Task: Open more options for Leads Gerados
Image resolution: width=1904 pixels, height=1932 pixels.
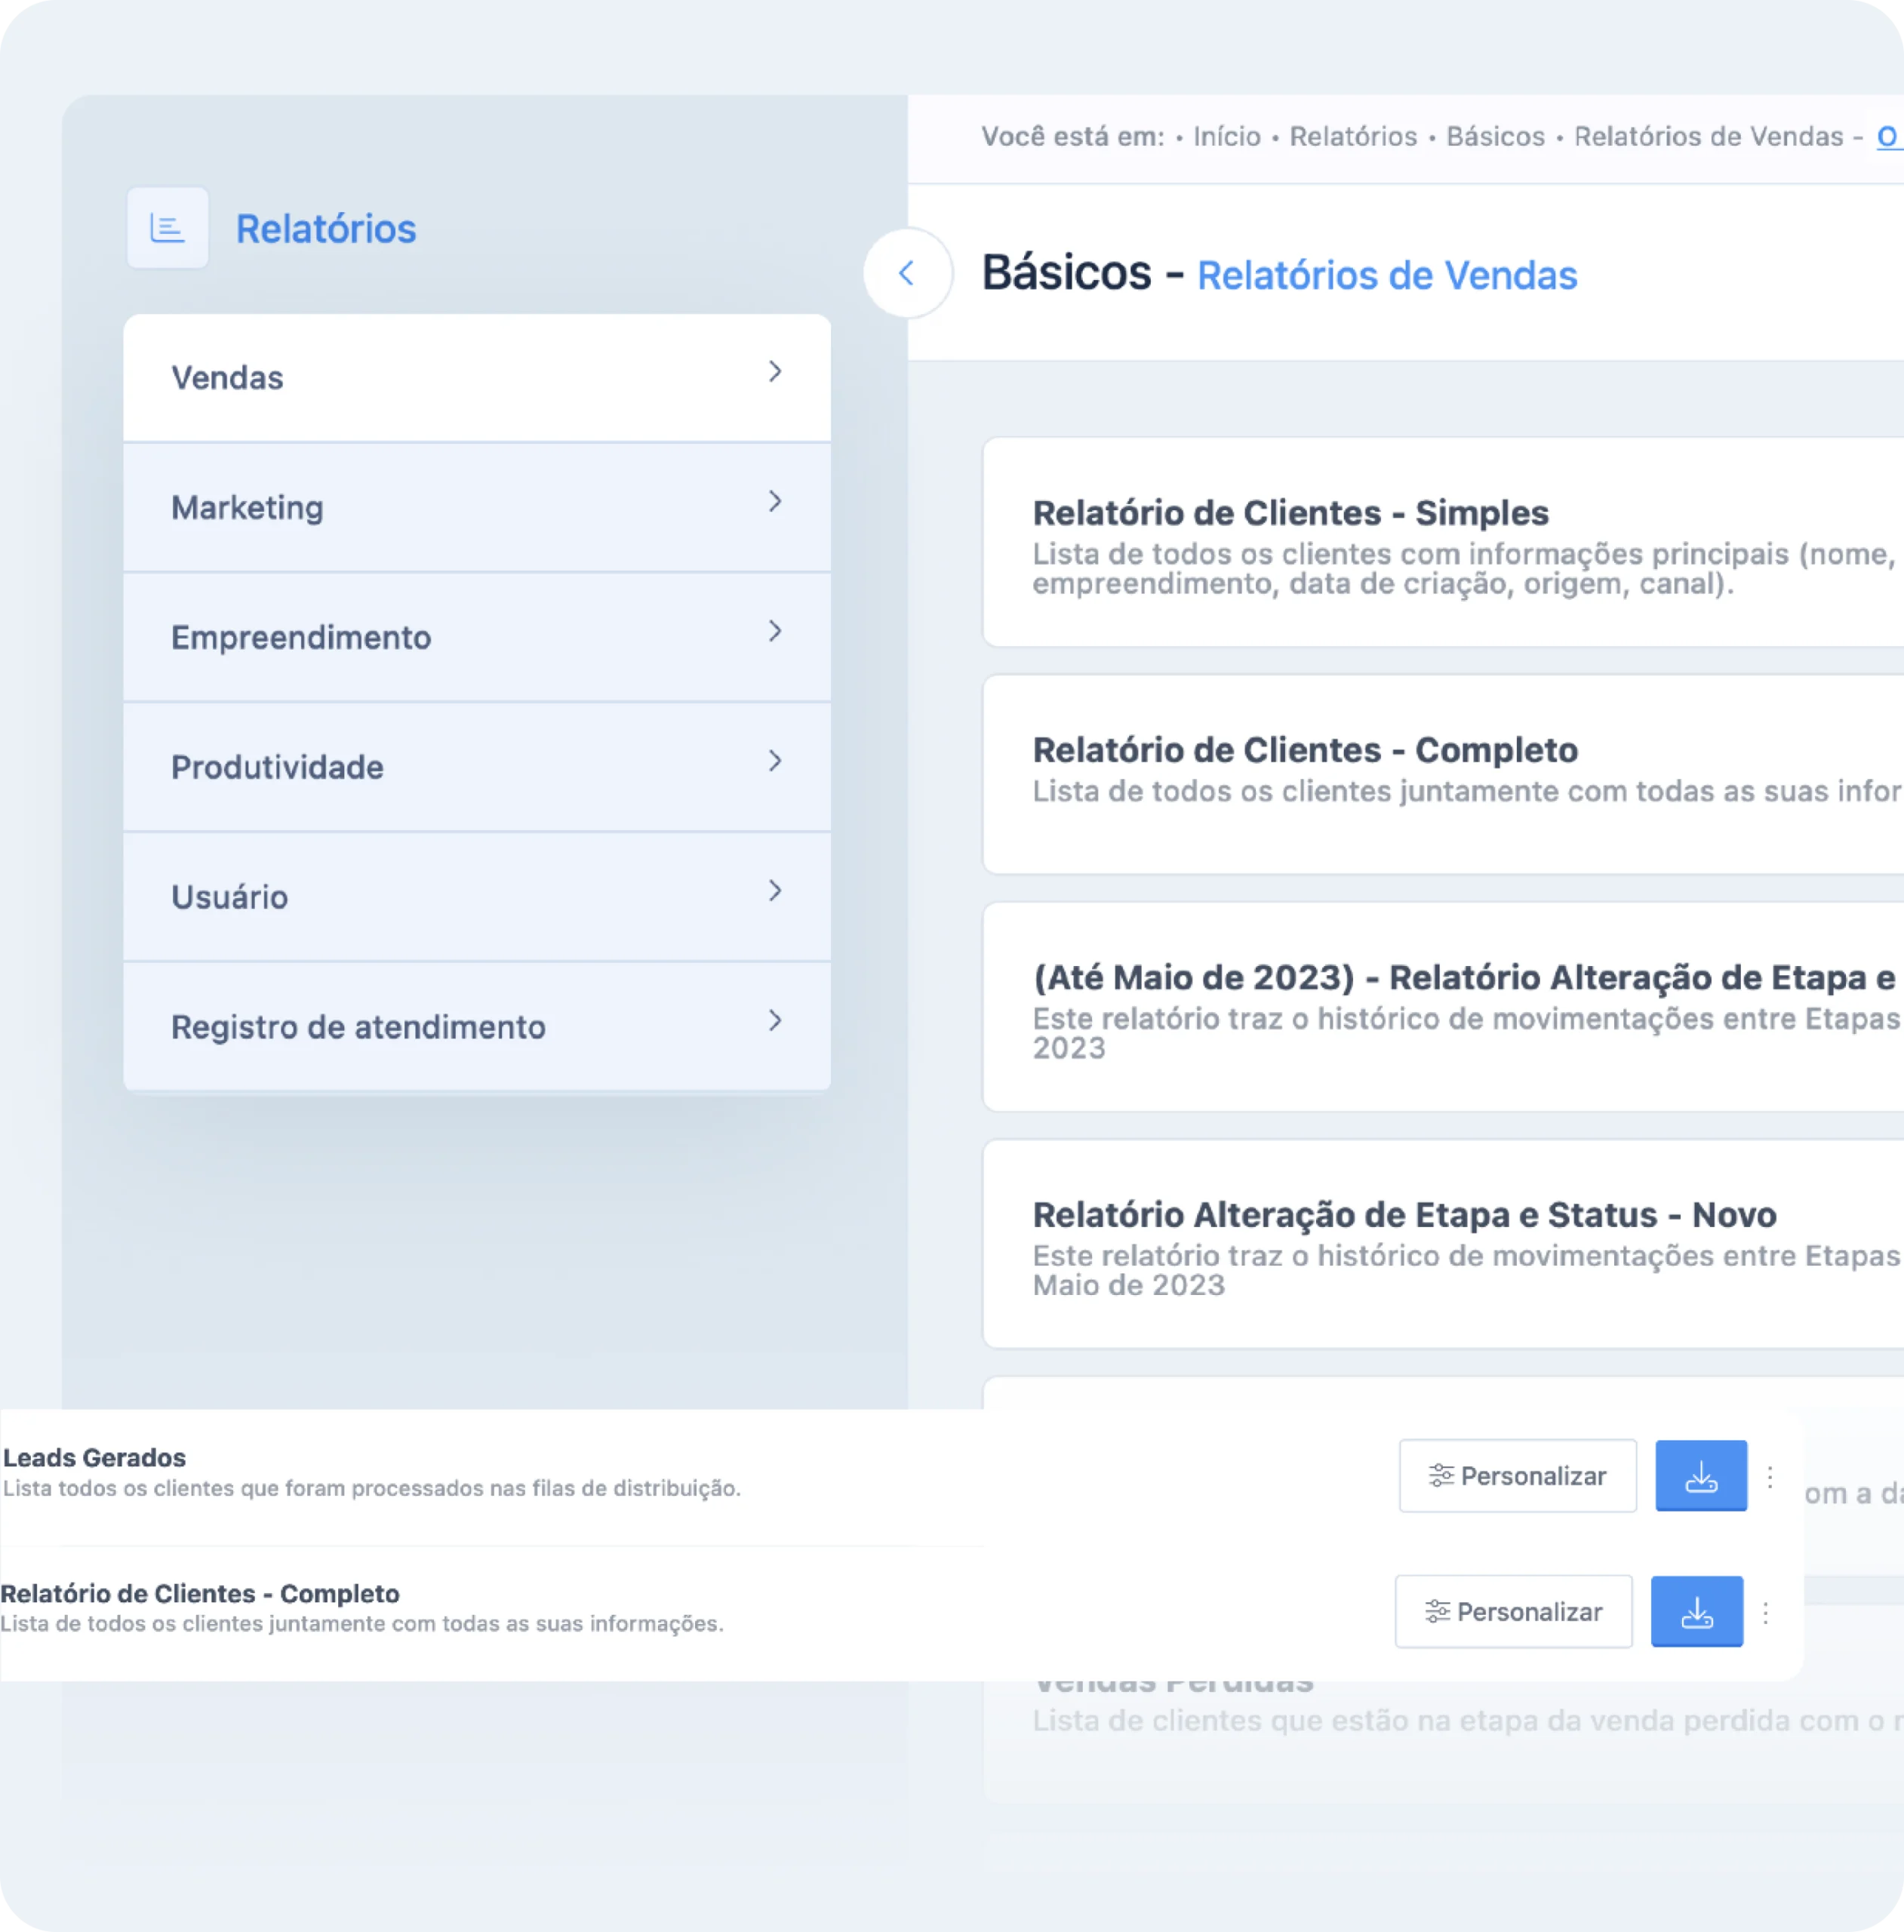Action: click(1770, 1476)
